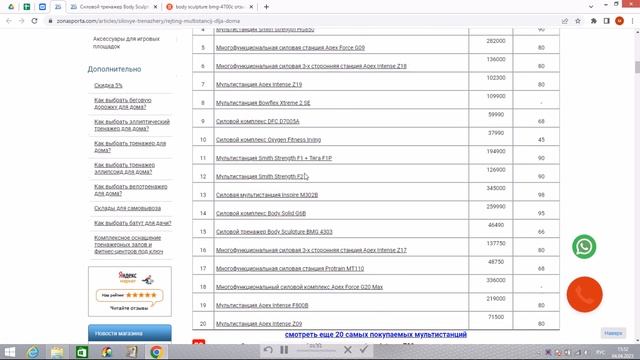Confirm the recording with the checkmark icon

coord(364,350)
